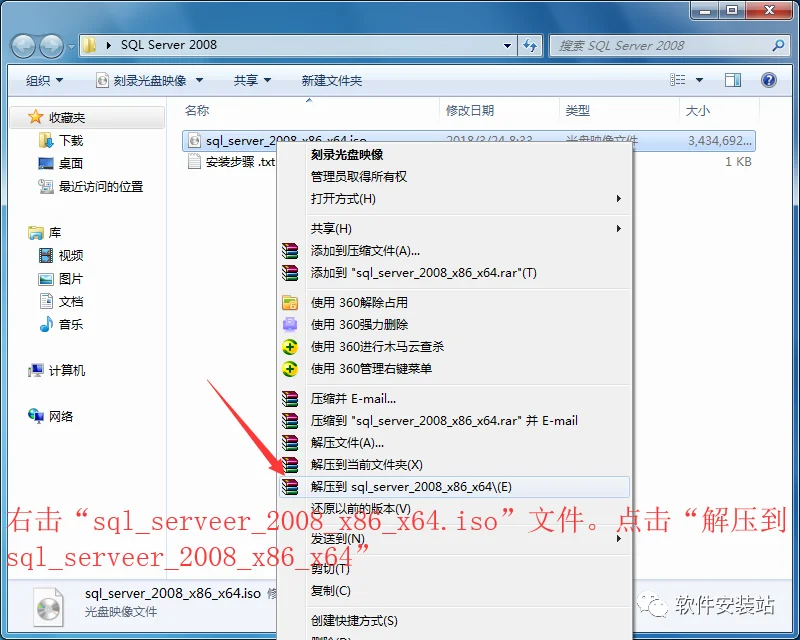Screen dimensions: 800x640
Task: Choose 创建快捷方式(S) from context menu
Action: (455, 621)
